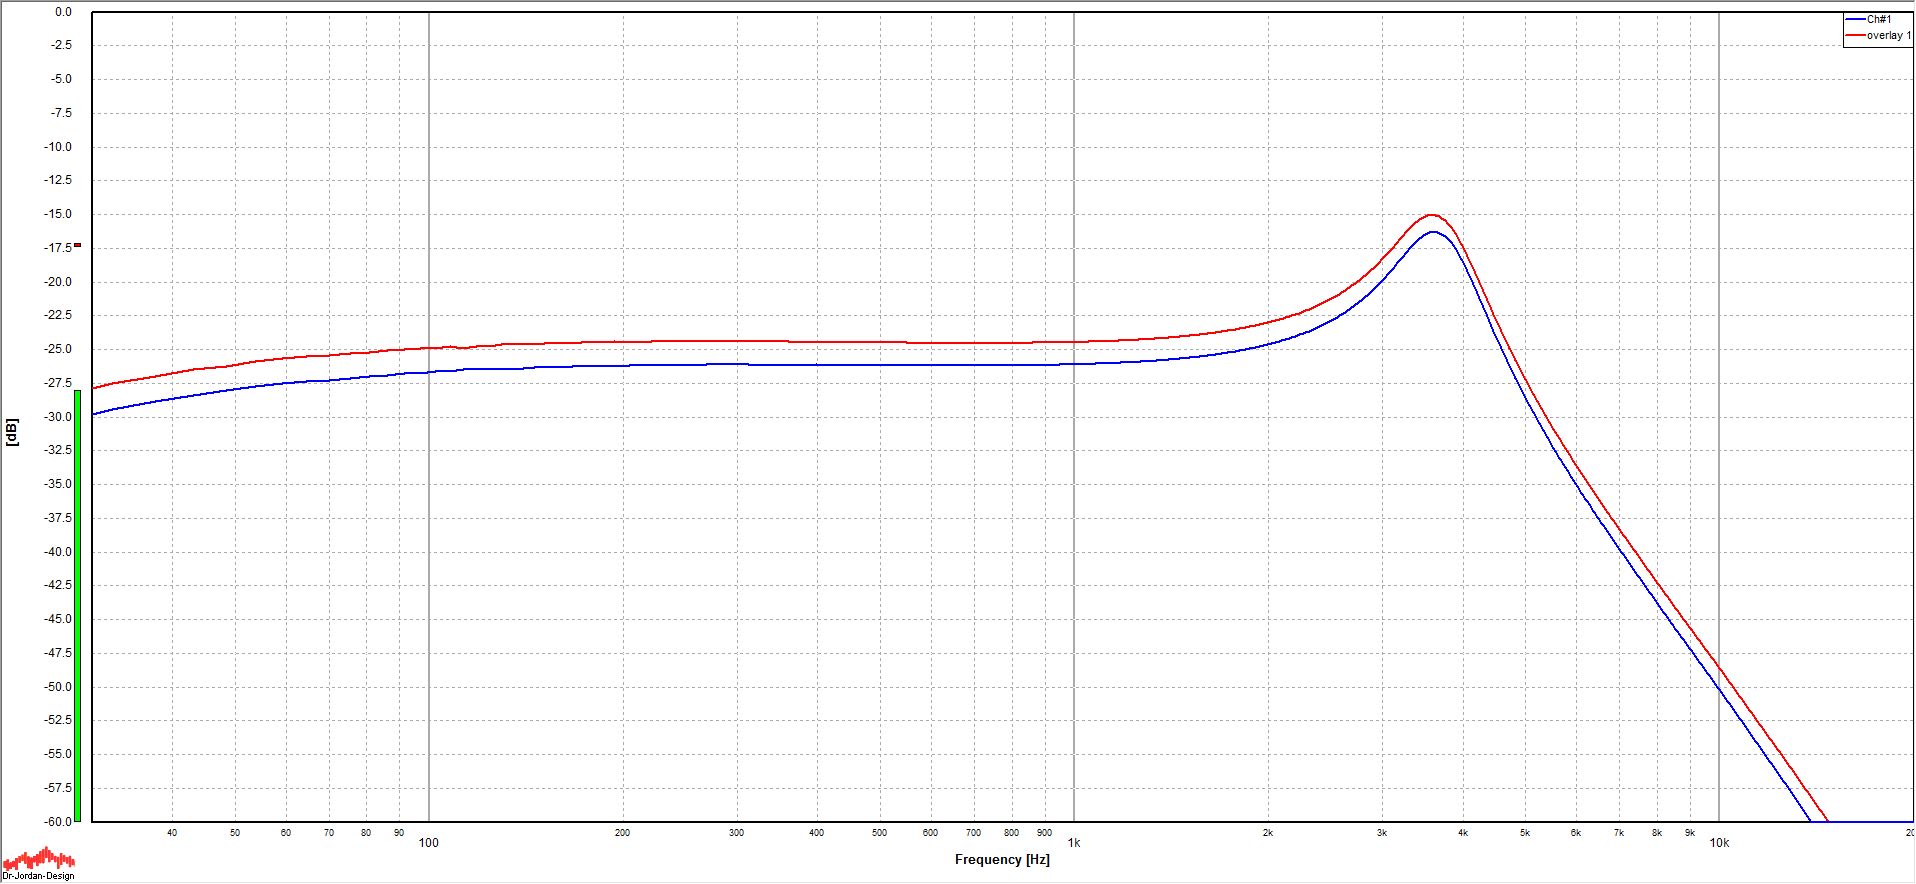Click the peak of the blue Ch#1 curve
1916x884 pixels.
point(1433,232)
